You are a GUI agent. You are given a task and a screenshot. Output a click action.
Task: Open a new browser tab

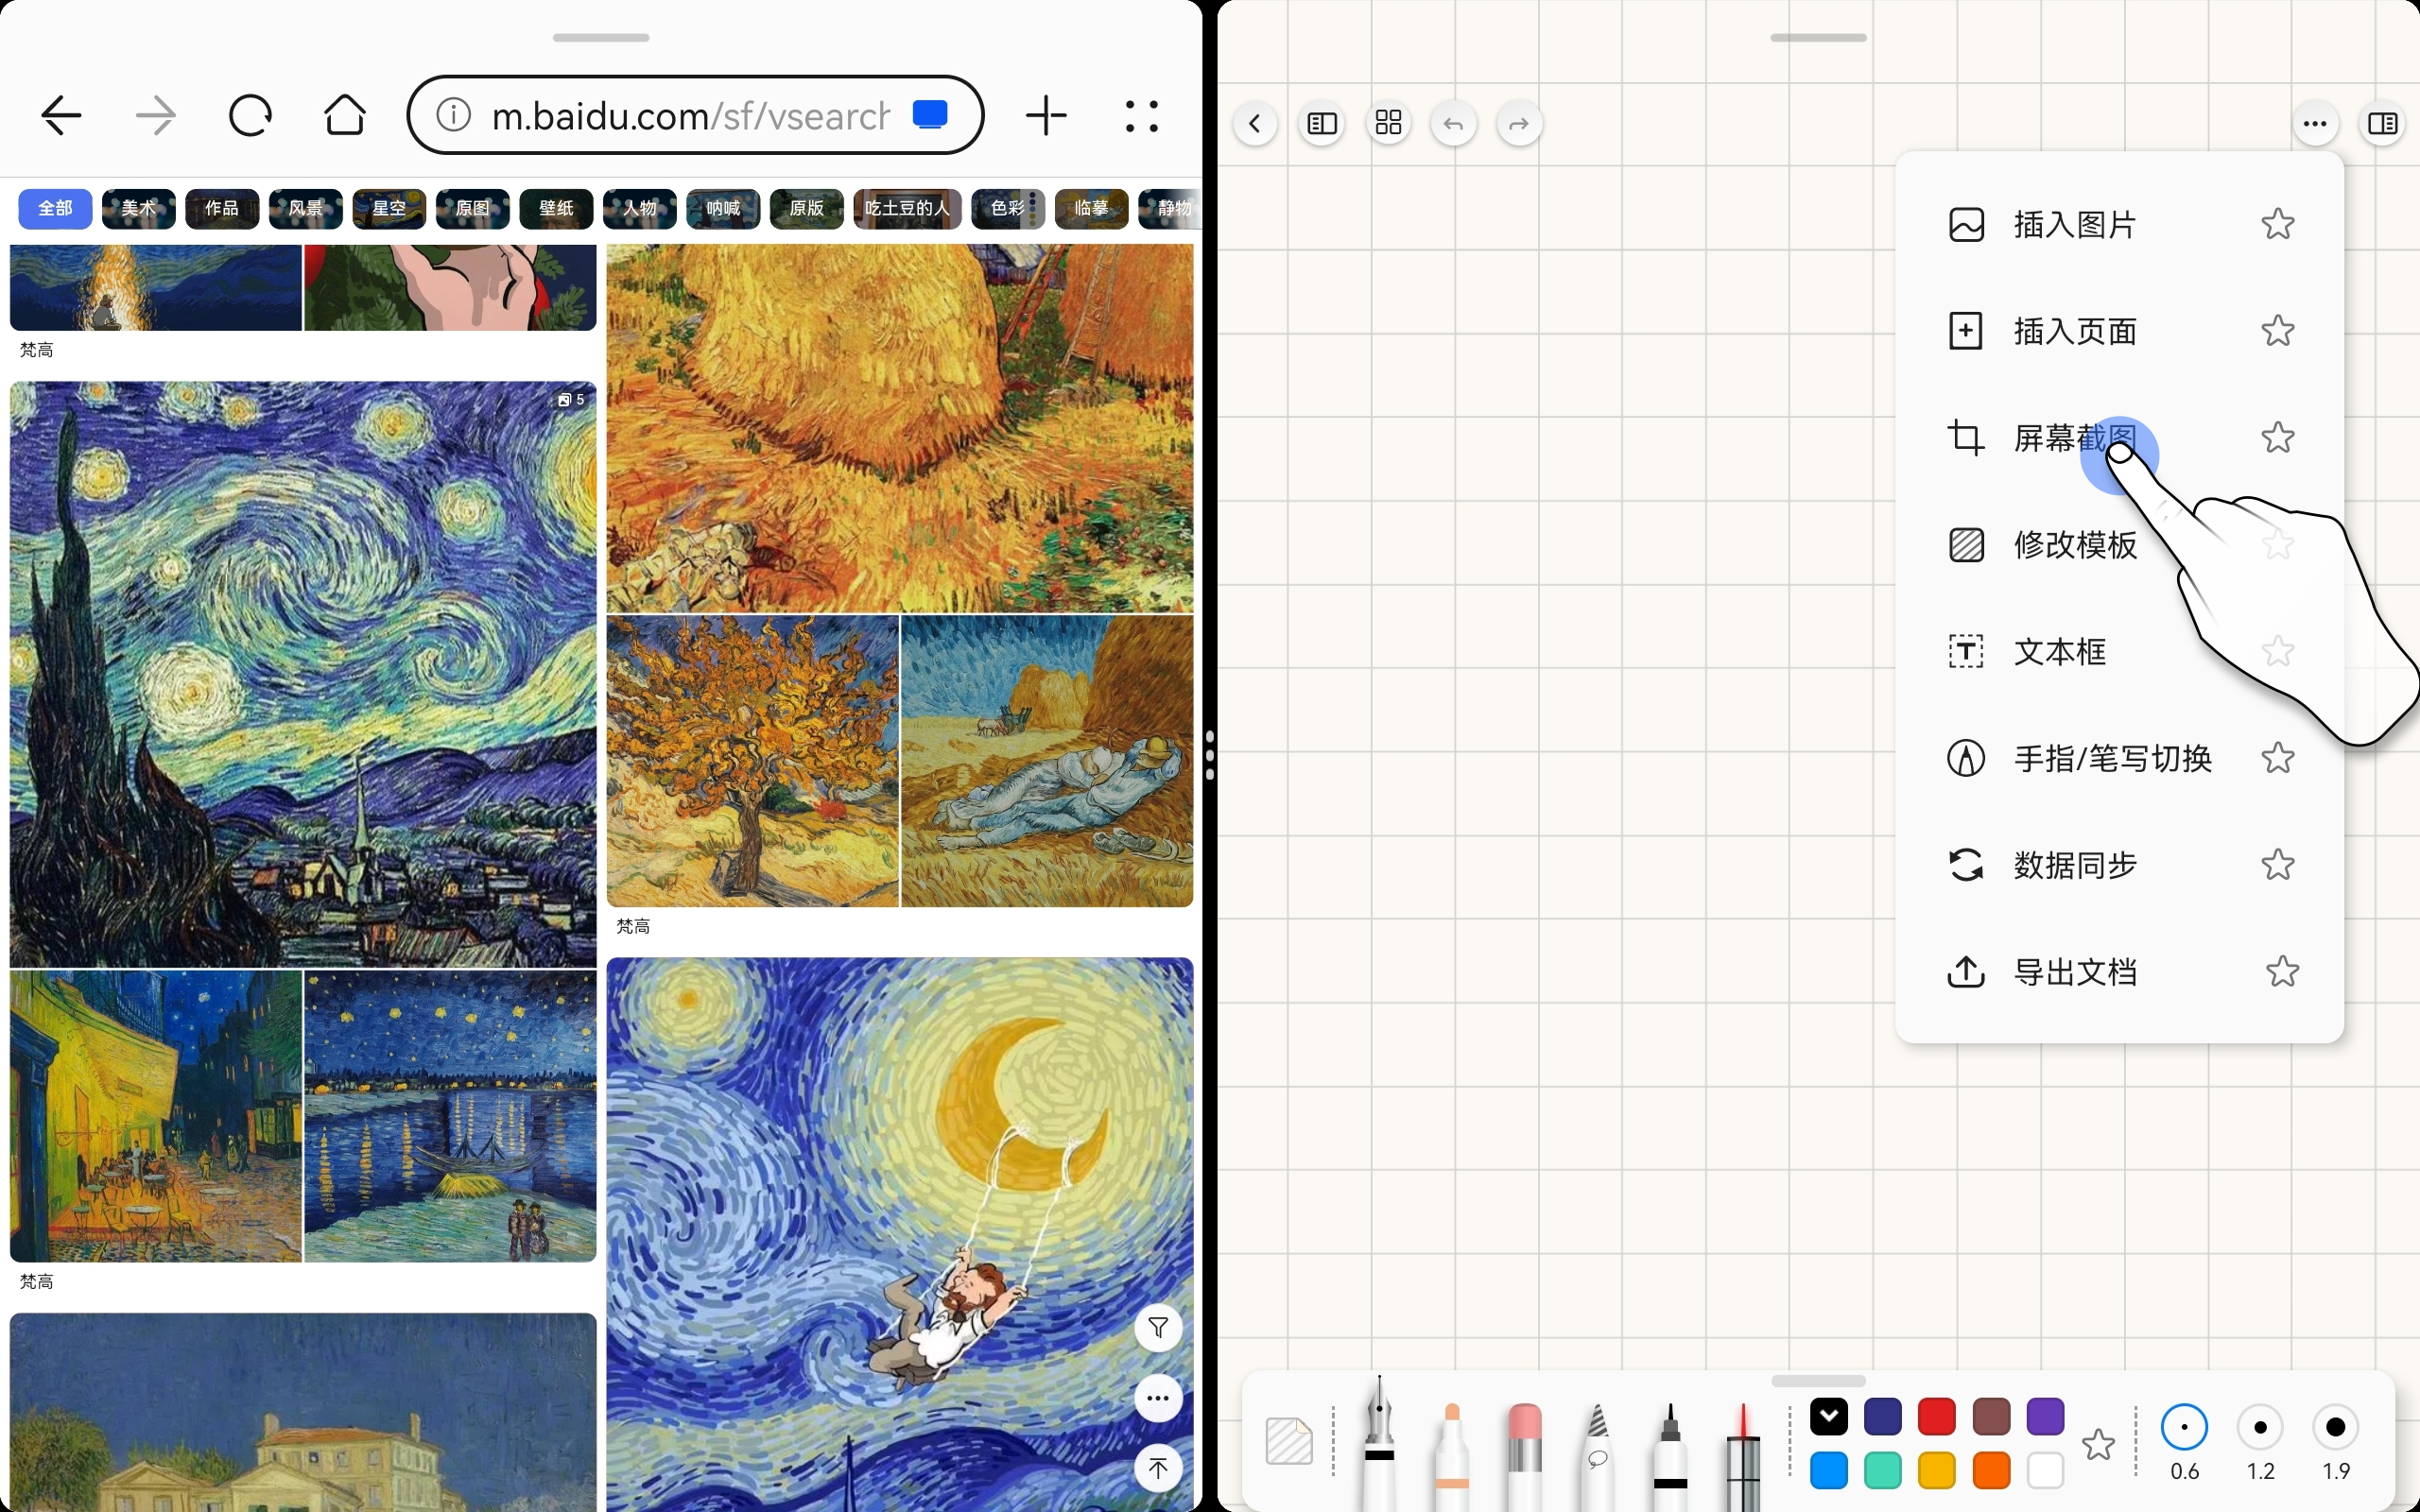point(1046,116)
